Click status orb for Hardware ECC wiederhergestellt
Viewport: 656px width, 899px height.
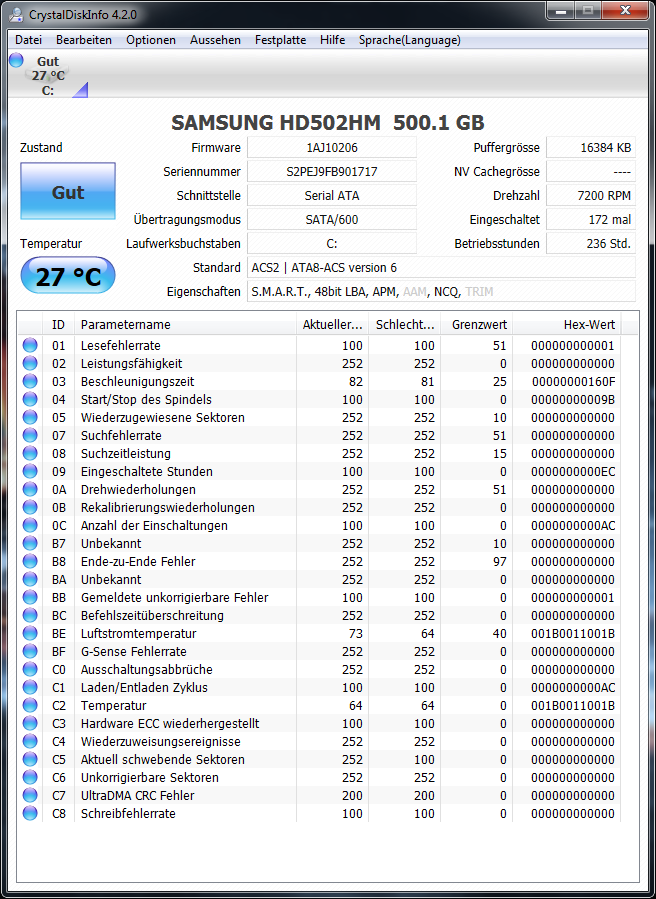(30, 724)
